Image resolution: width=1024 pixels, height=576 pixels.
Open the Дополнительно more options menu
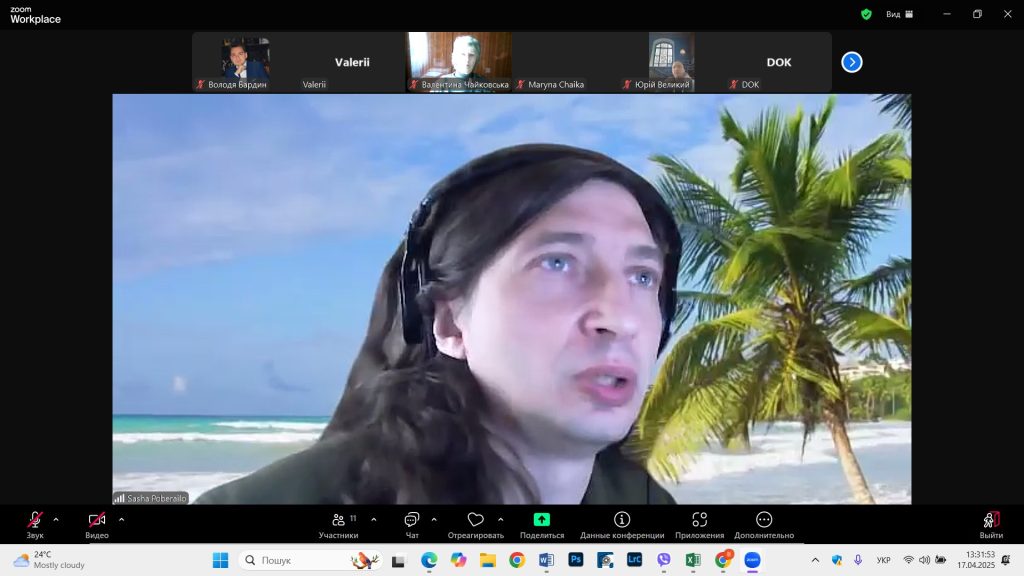click(x=764, y=520)
